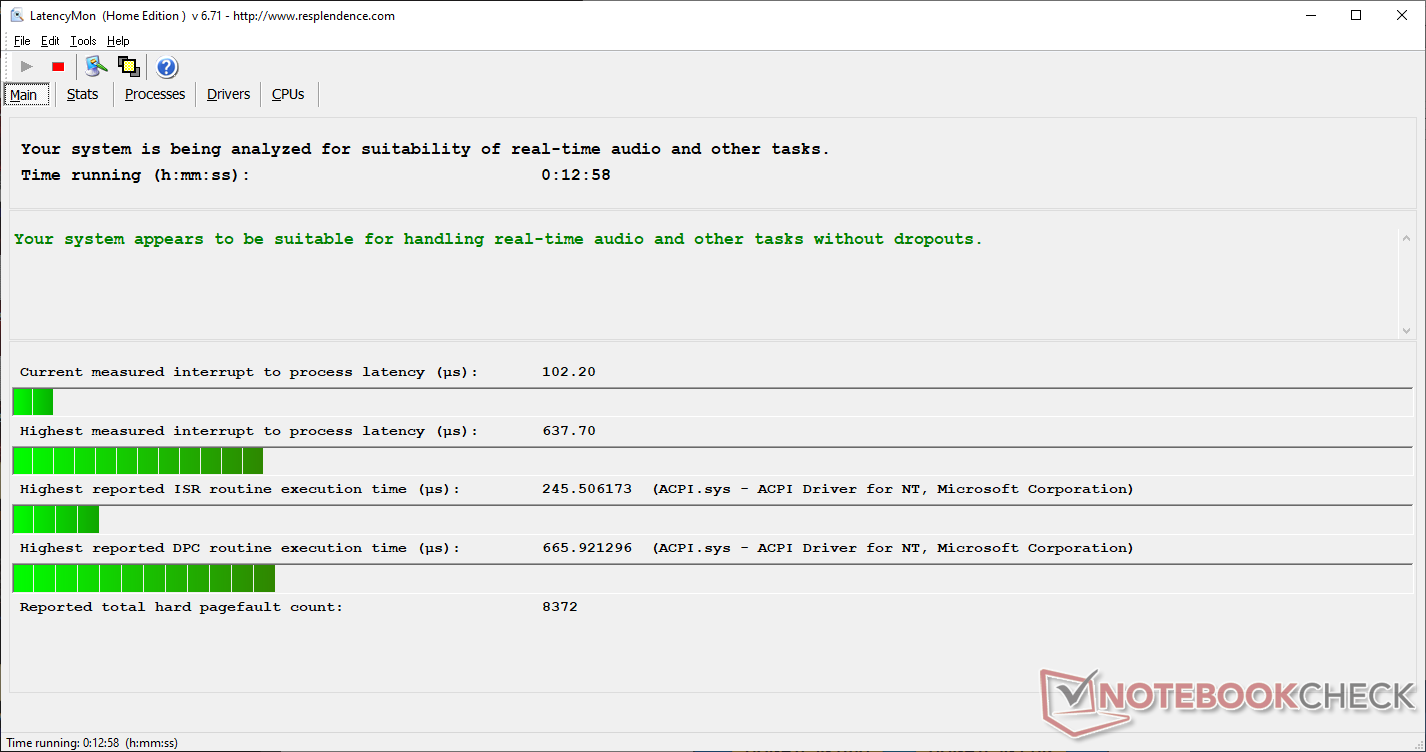The width and height of the screenshot is (1426, 752).
Task: Open the Edit menu
Action: (50, 41)
